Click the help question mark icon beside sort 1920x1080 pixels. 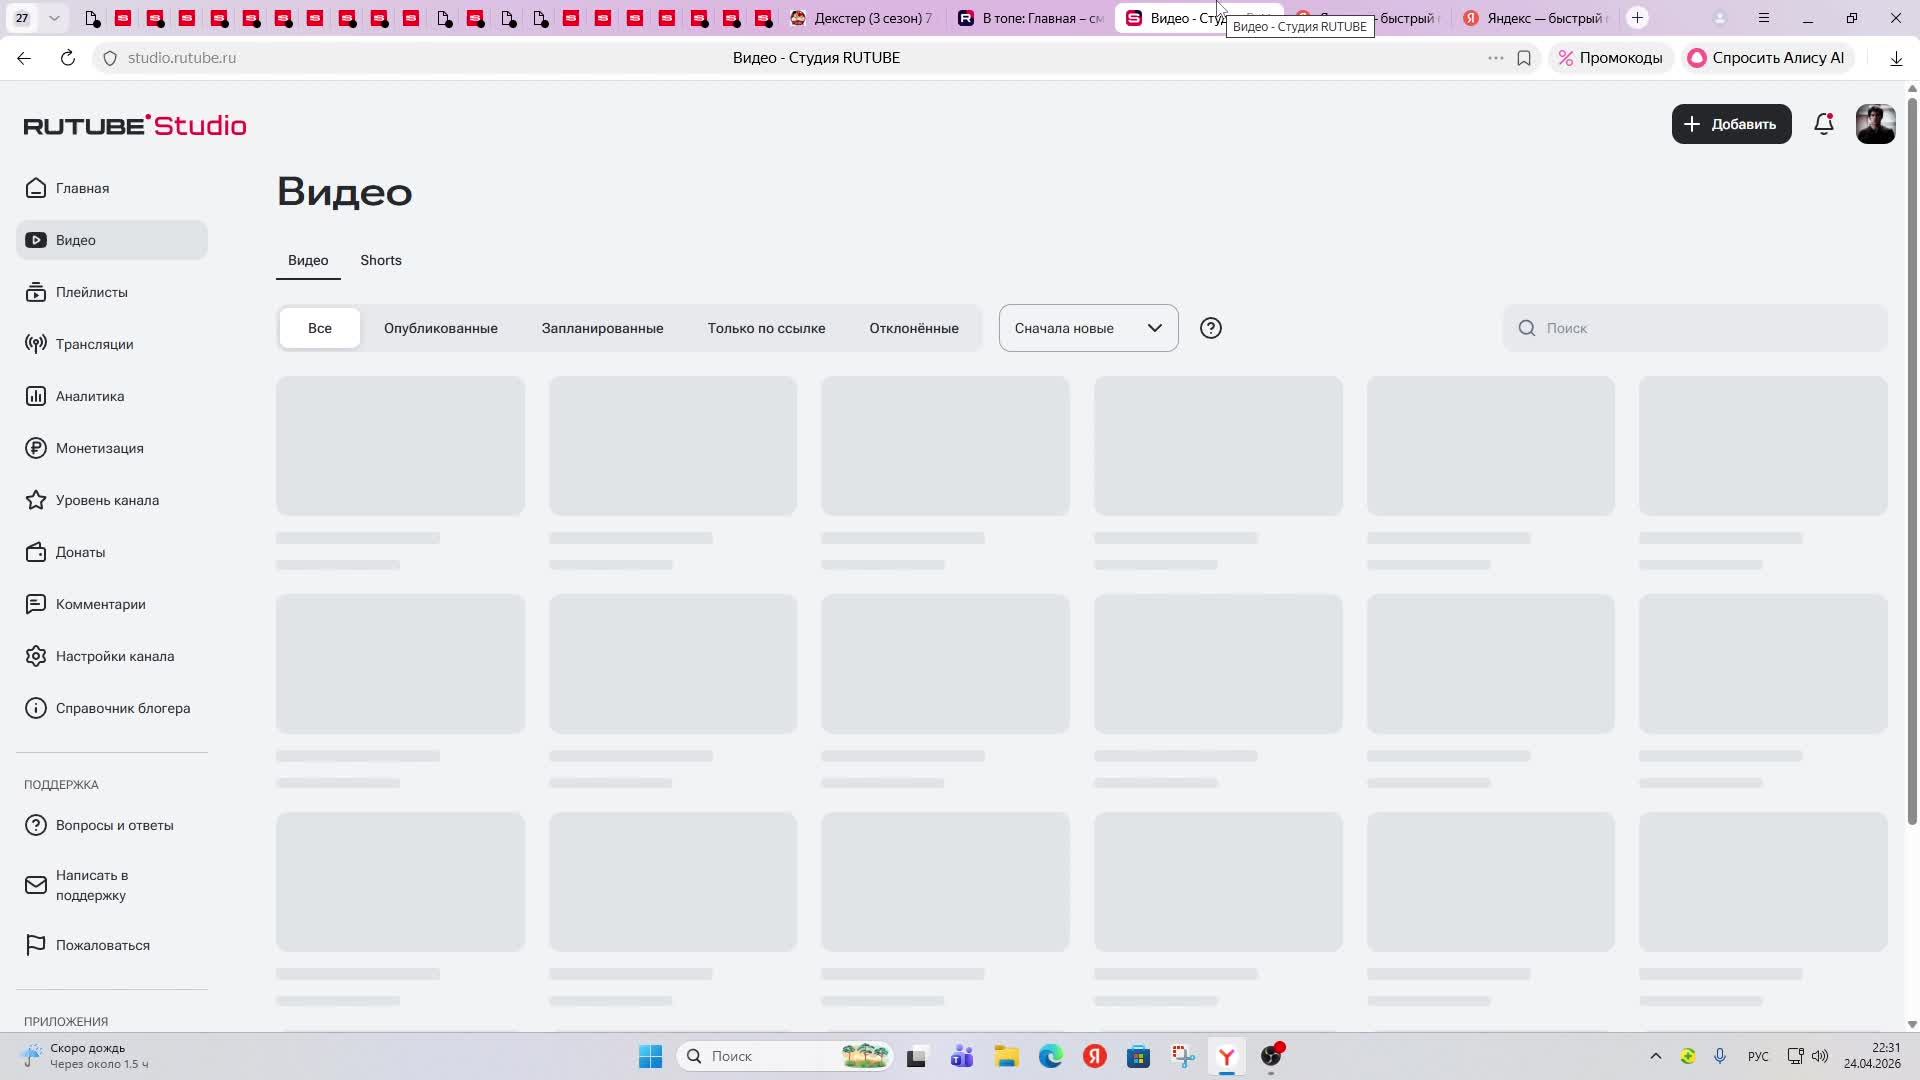1210,328
